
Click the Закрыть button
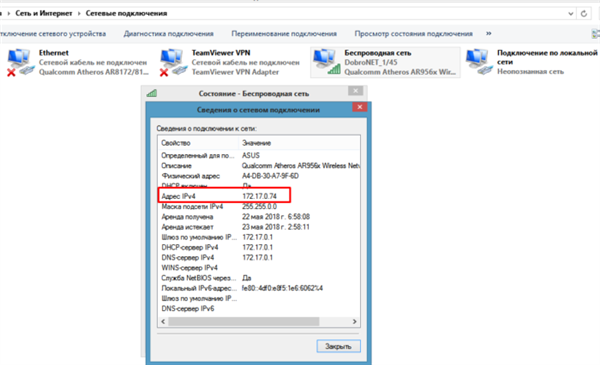click(338, 346)
